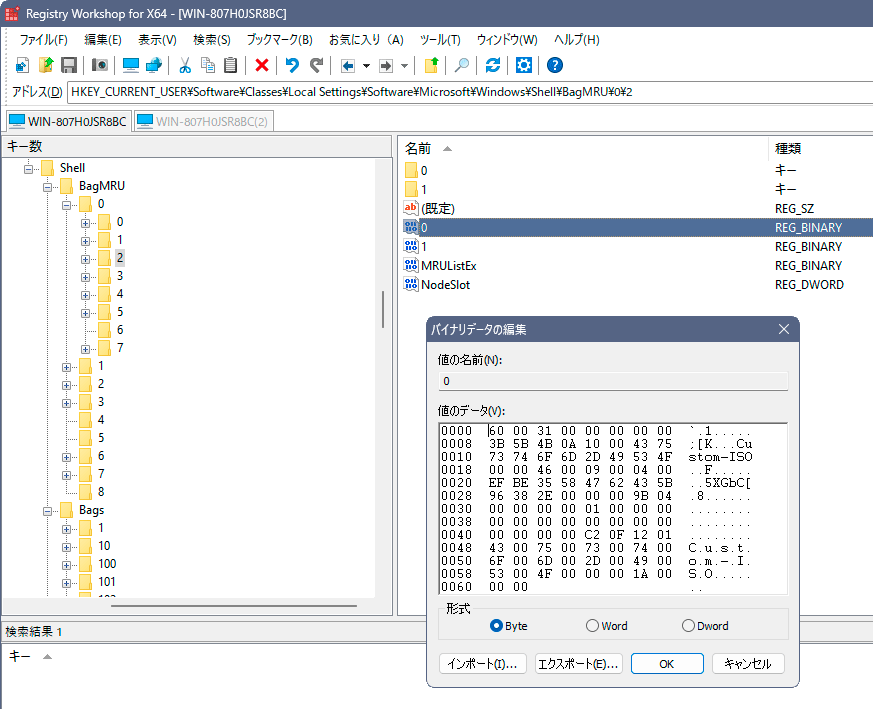The image size is (873, 709).
Task: Expand the Bags\100 tree node
Action: (x=66, y=565)
